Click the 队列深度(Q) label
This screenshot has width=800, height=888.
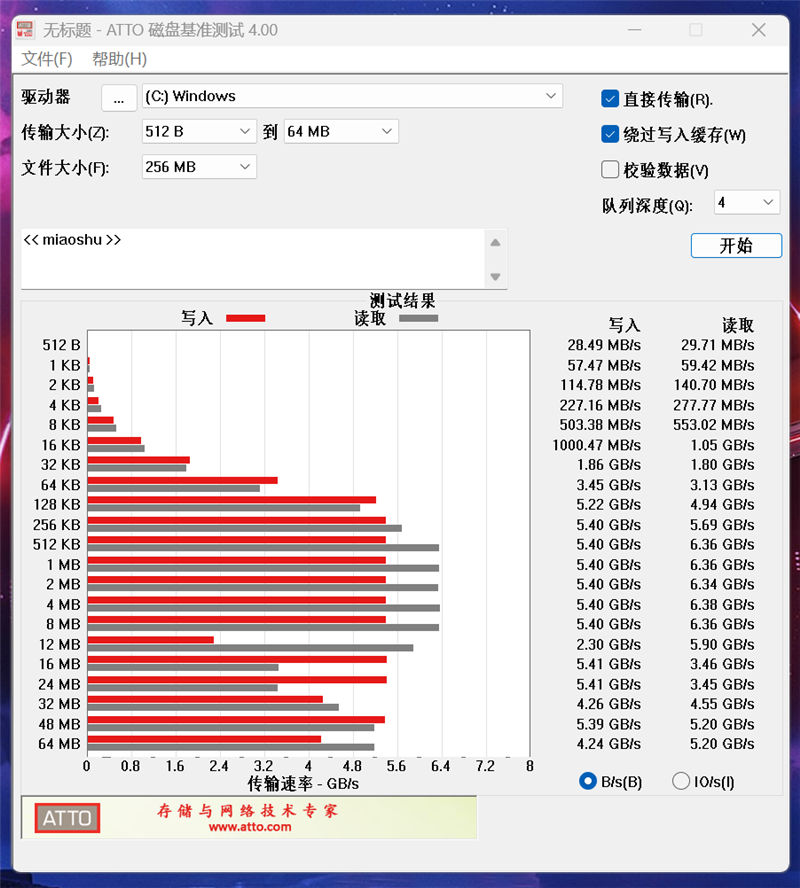[647, 206]
